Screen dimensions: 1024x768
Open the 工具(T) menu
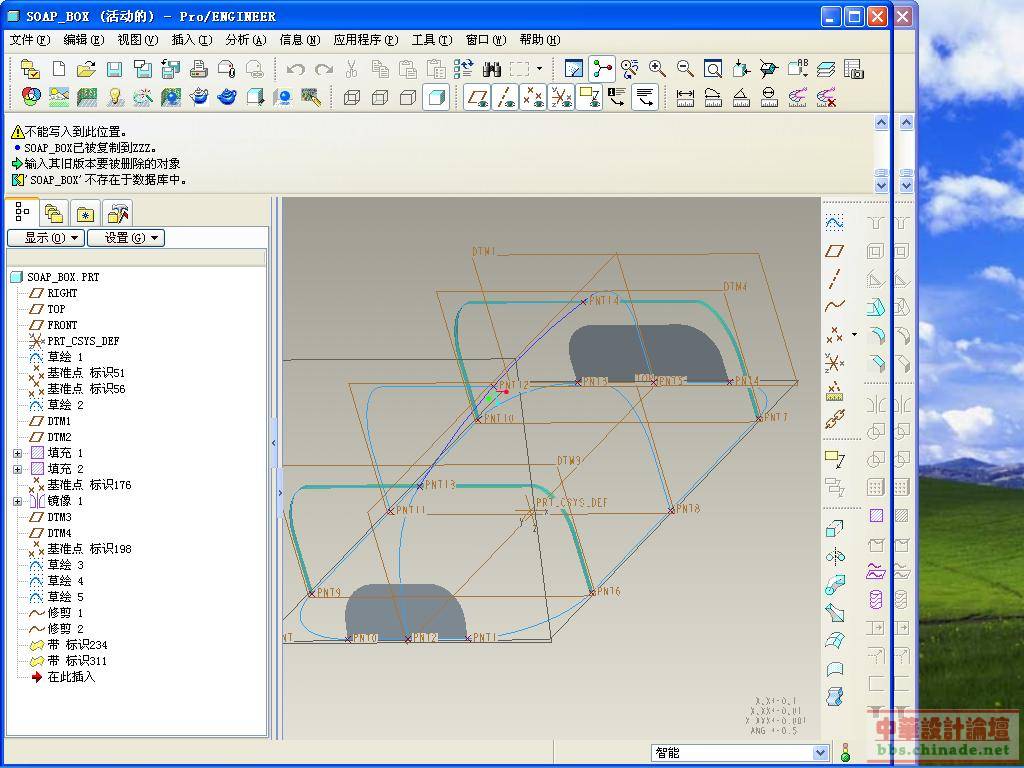point(432,40)
